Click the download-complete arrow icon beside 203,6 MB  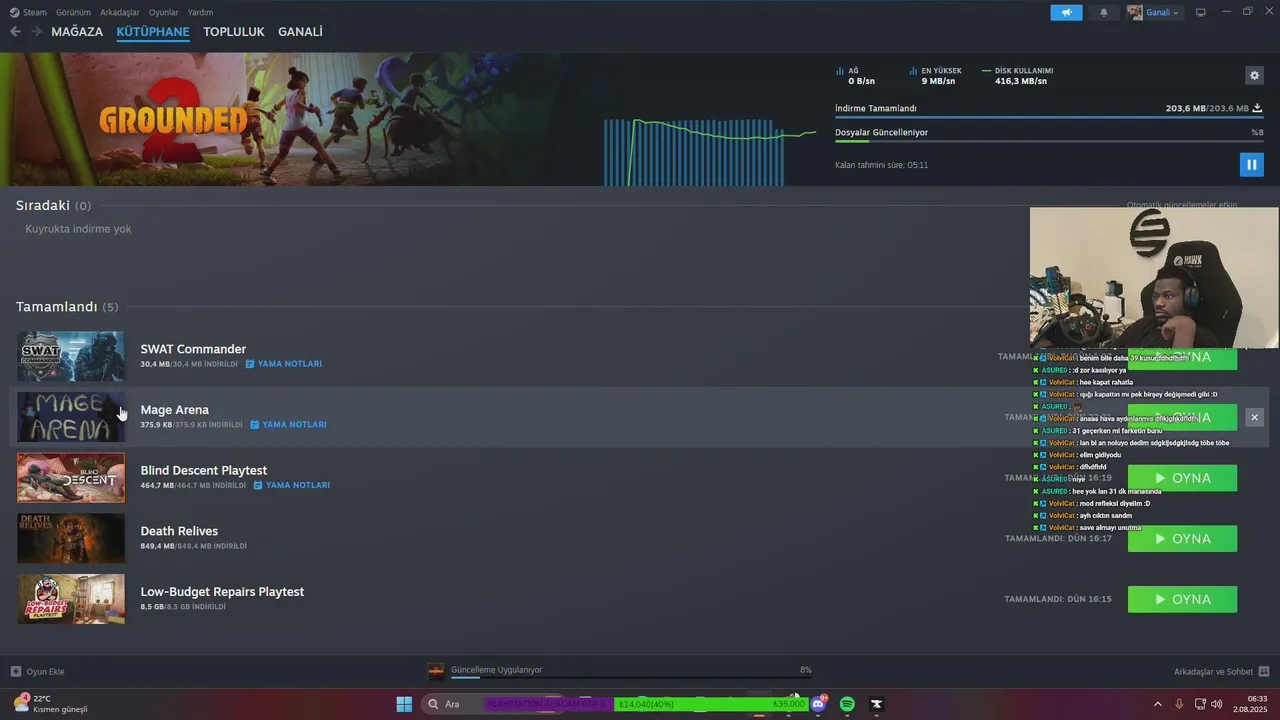coord(1257,108)
